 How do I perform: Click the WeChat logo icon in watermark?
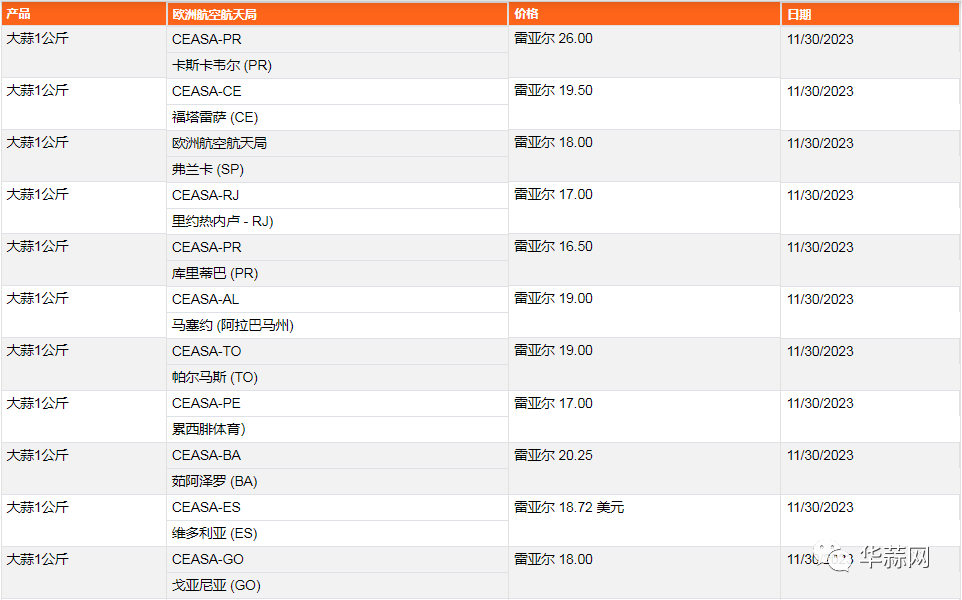(834, 556)
